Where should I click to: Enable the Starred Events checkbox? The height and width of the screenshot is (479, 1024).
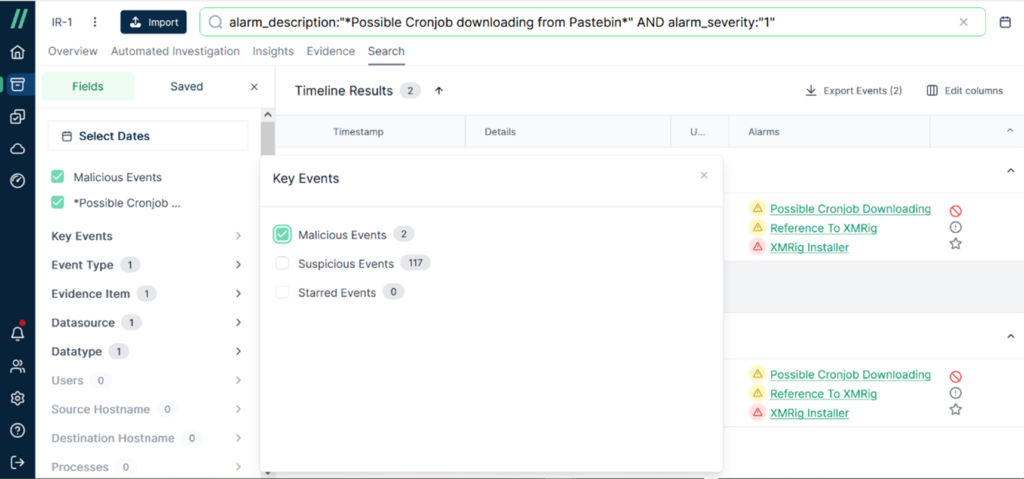point(282,292)
